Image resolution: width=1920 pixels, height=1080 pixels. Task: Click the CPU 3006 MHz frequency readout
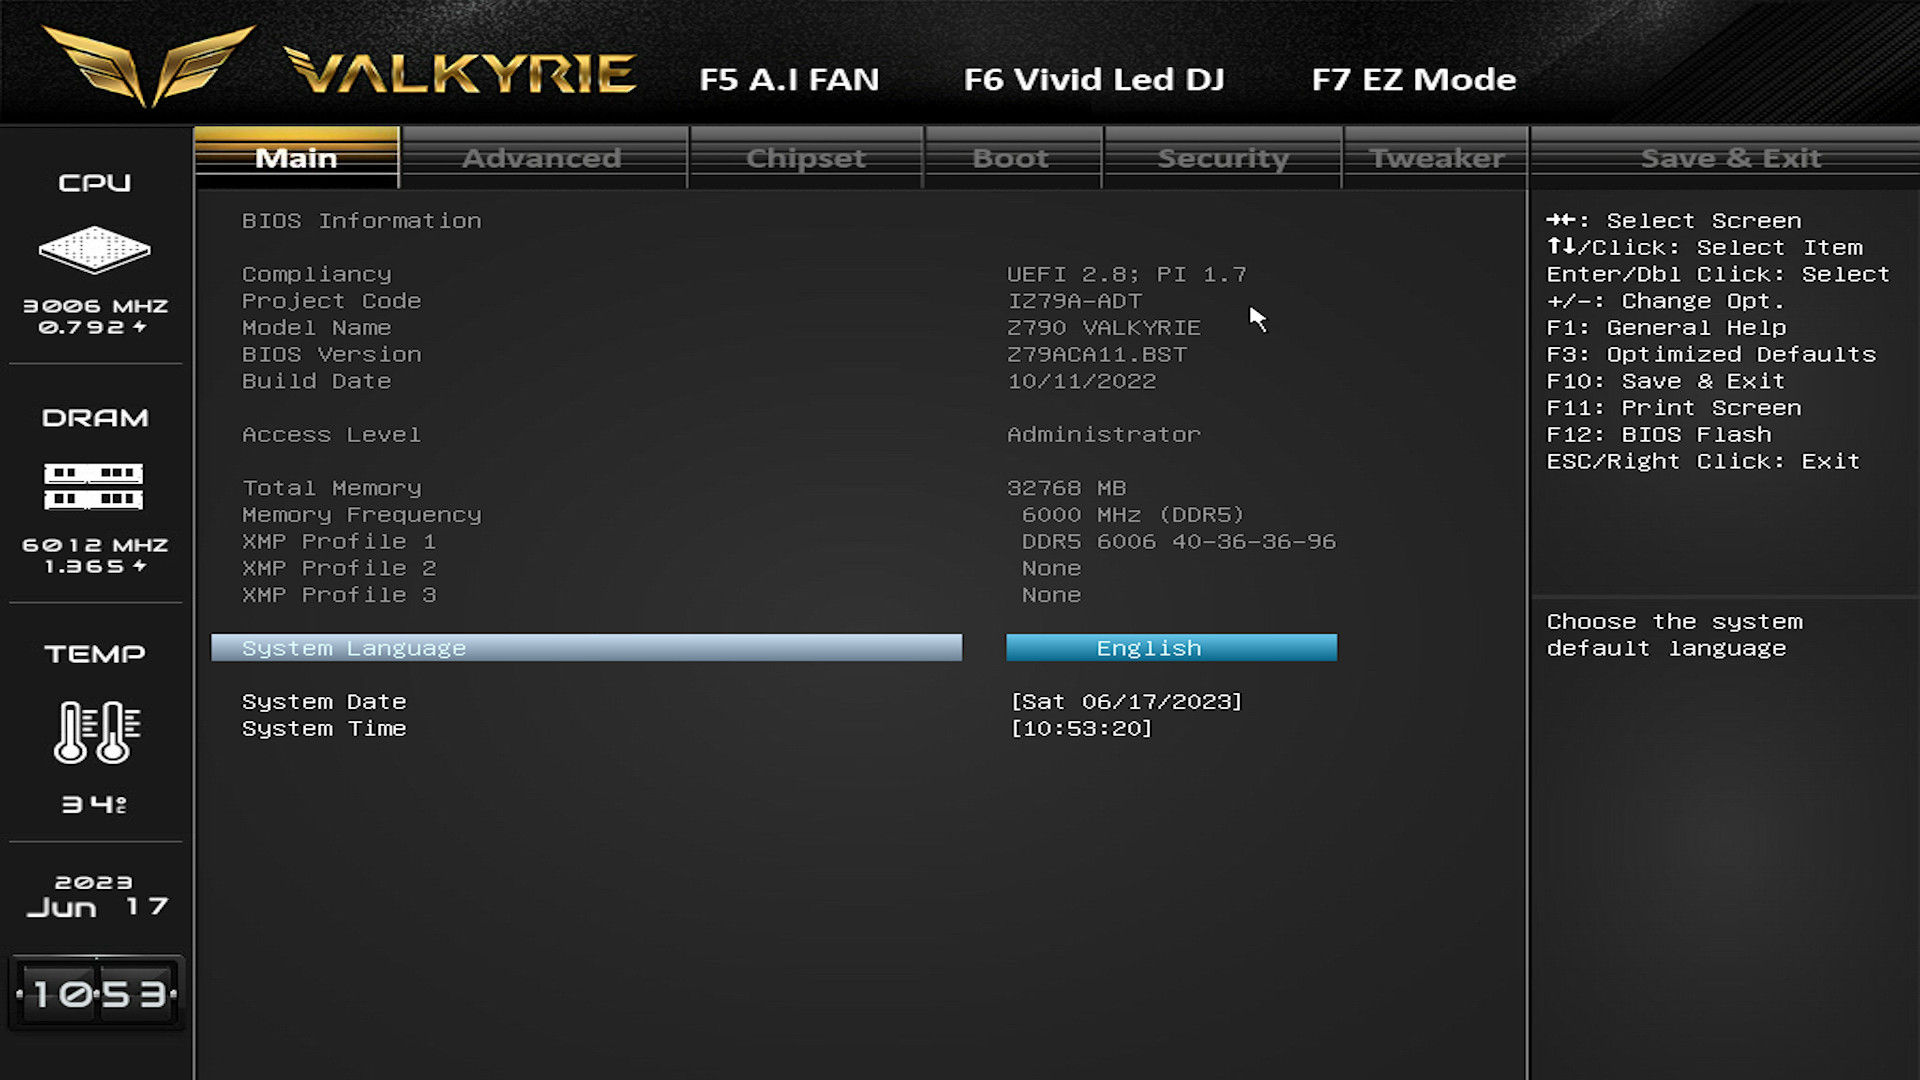click(95, 306)
